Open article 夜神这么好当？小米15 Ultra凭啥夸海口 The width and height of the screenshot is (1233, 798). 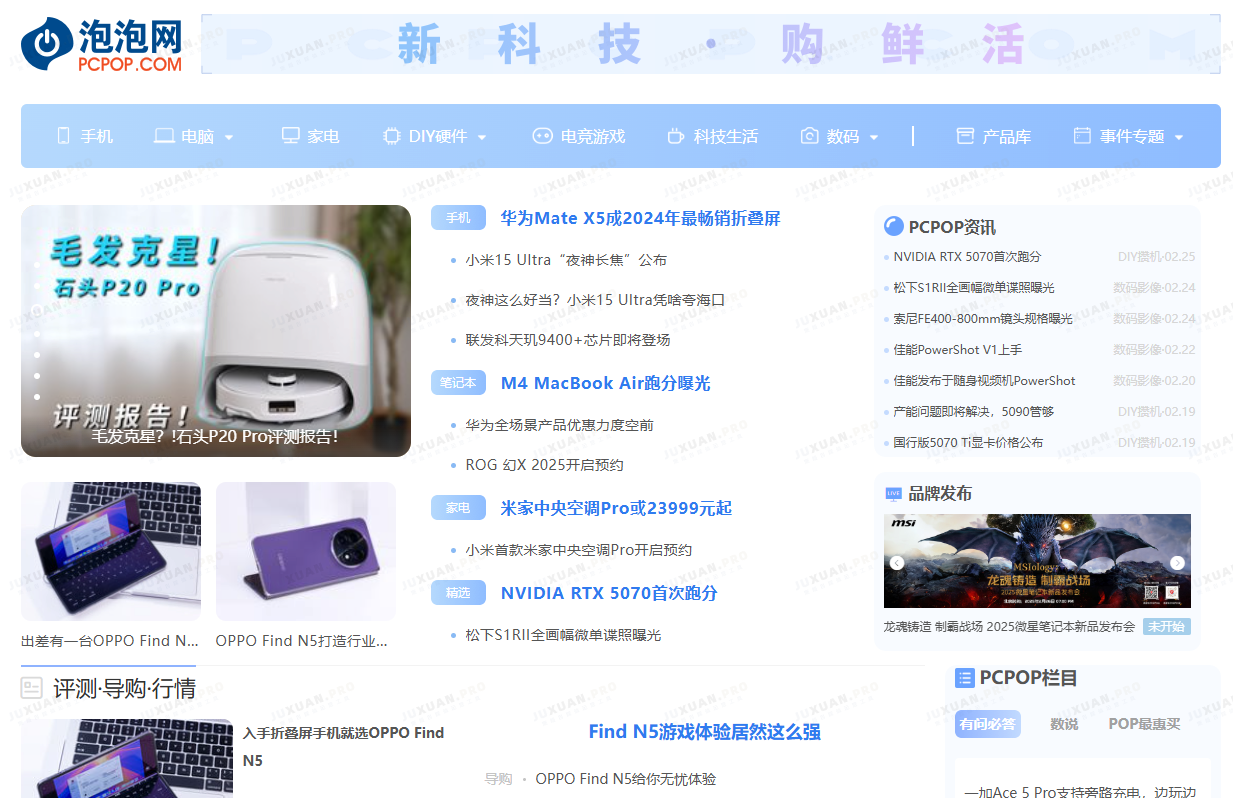click(595, 300)
